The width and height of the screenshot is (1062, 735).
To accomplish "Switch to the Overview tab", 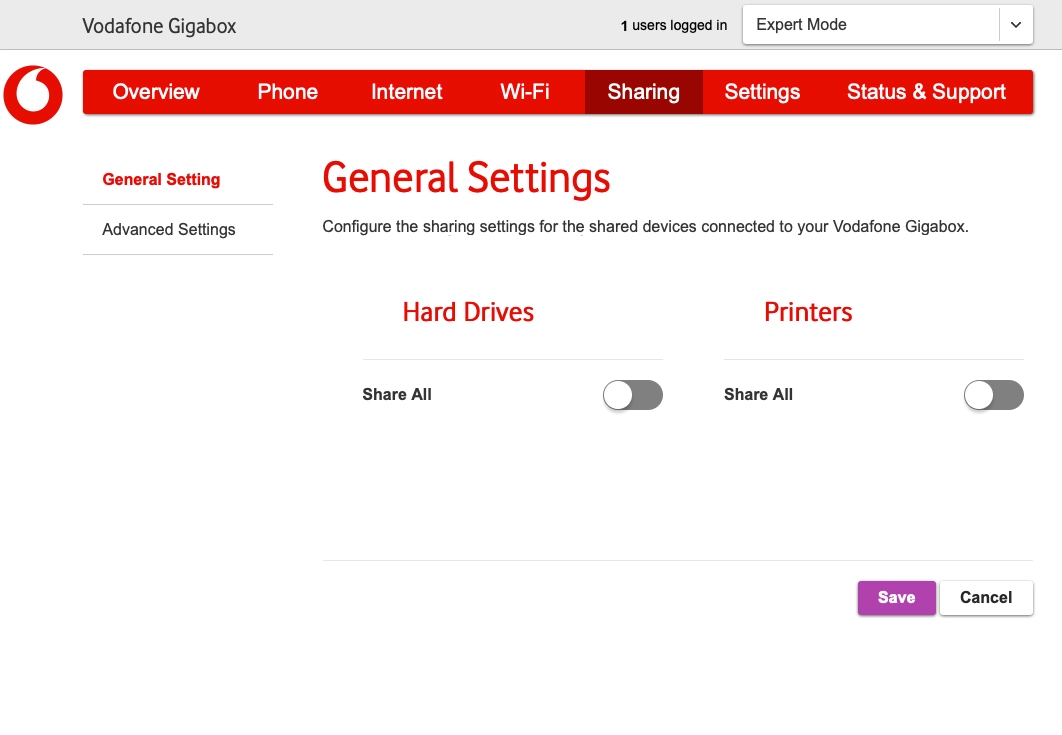I will click(156, 91).
